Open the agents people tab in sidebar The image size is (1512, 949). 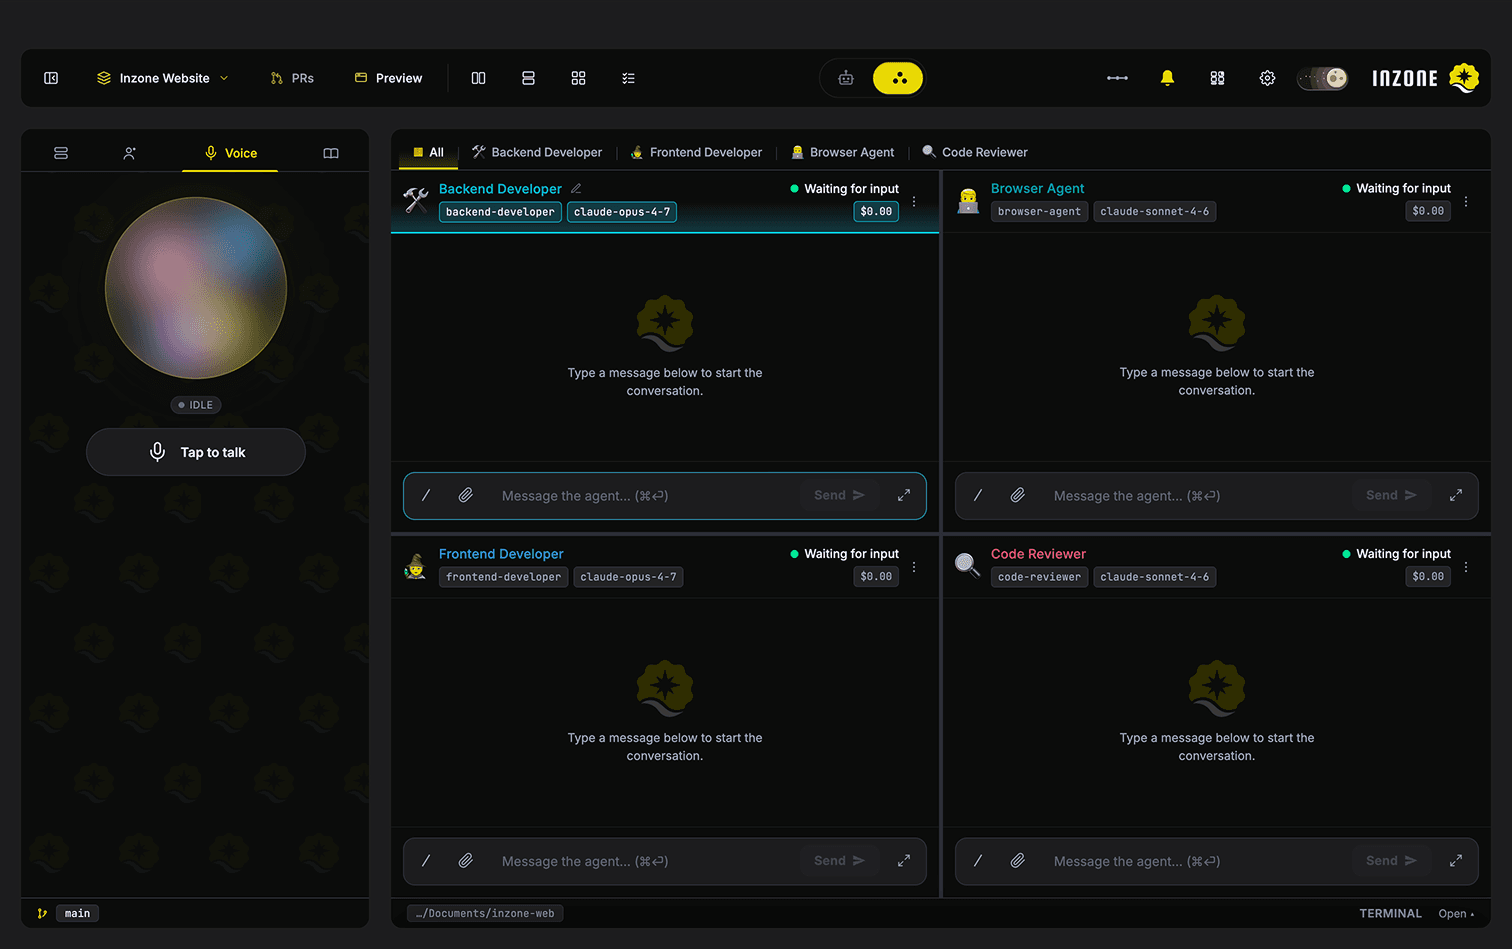pyautogui.click(x=130, y=153)
